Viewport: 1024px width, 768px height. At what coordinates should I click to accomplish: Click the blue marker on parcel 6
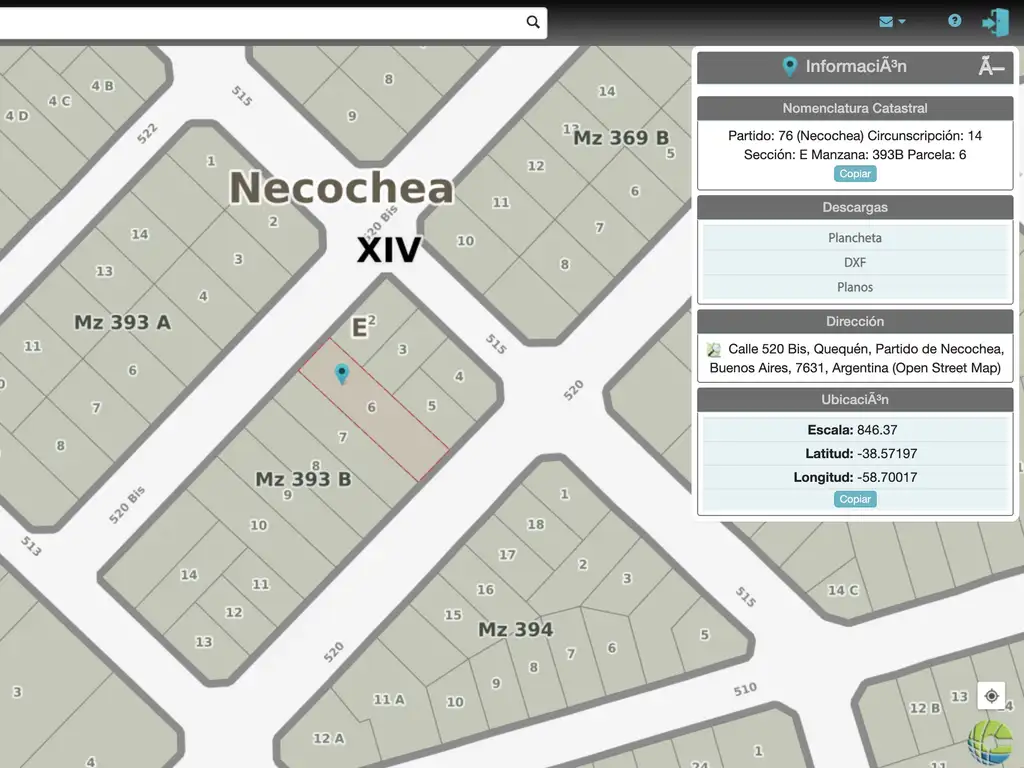[x=342, y=374]
